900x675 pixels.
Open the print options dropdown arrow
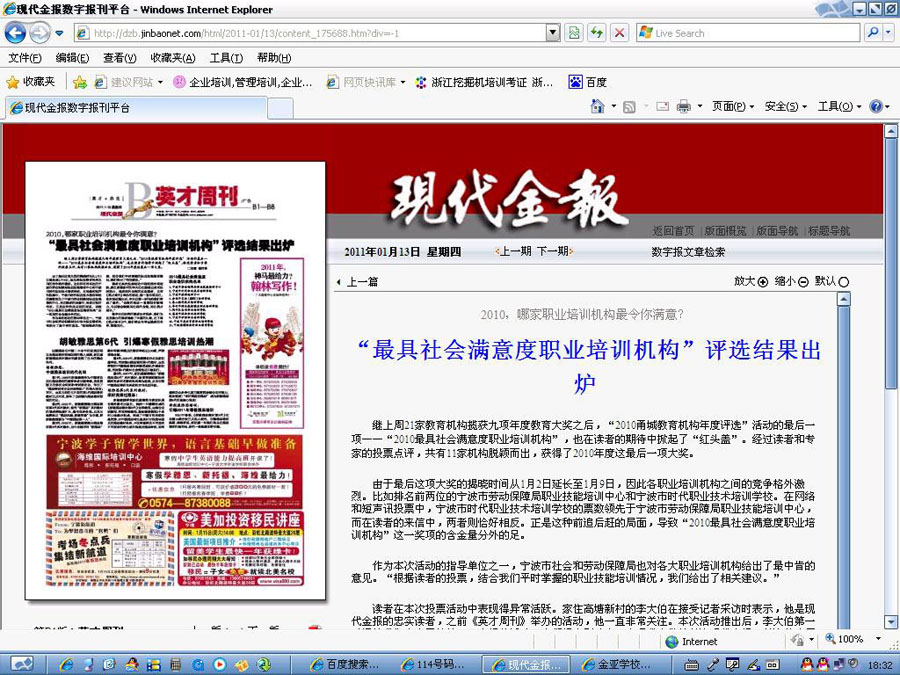(700, 107)
